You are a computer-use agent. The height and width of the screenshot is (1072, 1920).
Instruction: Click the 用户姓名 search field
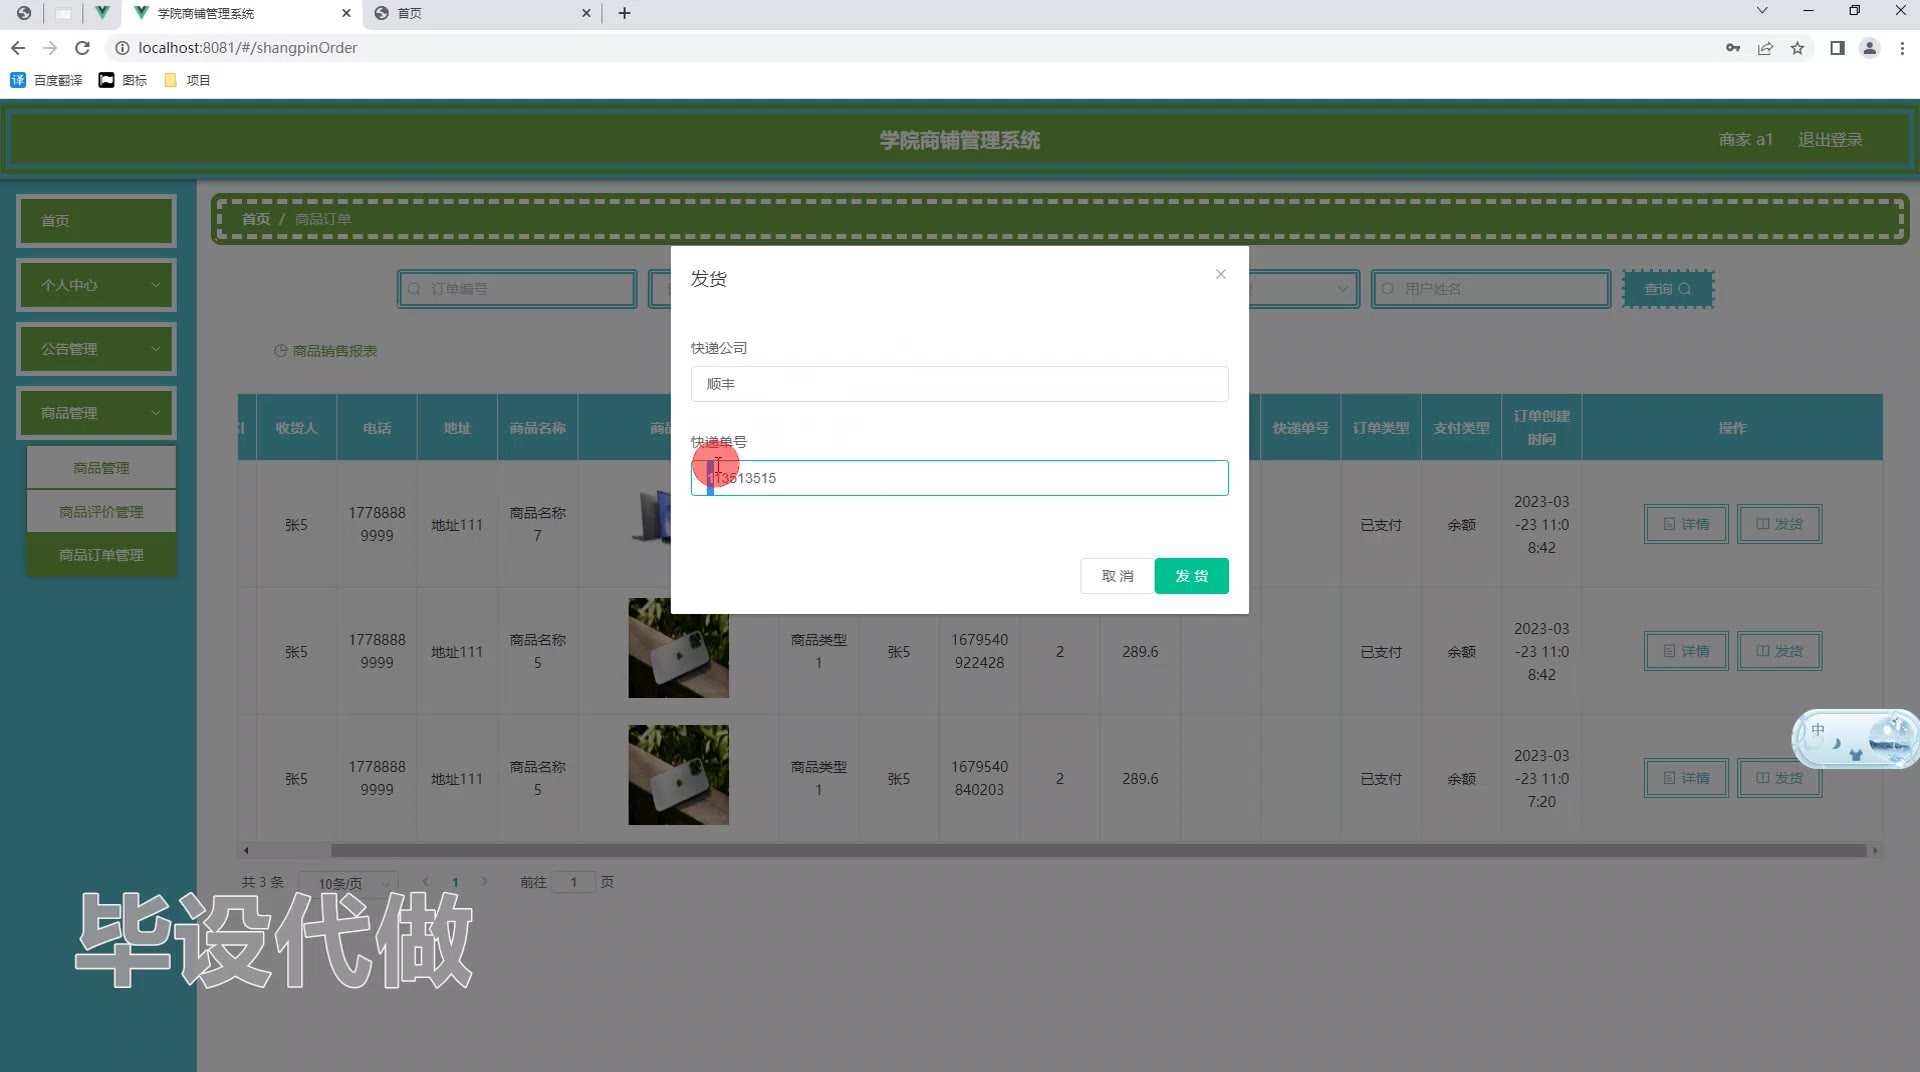(1491, 289)
